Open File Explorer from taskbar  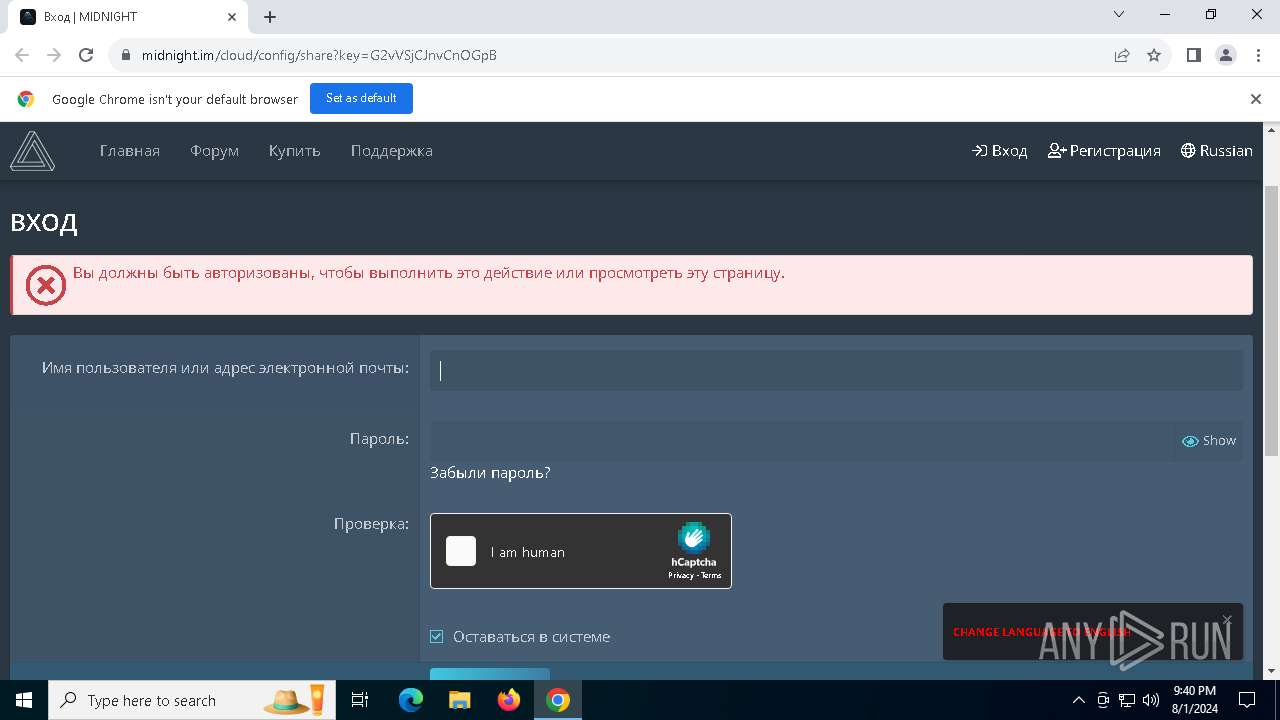click(x=459, y=700)
